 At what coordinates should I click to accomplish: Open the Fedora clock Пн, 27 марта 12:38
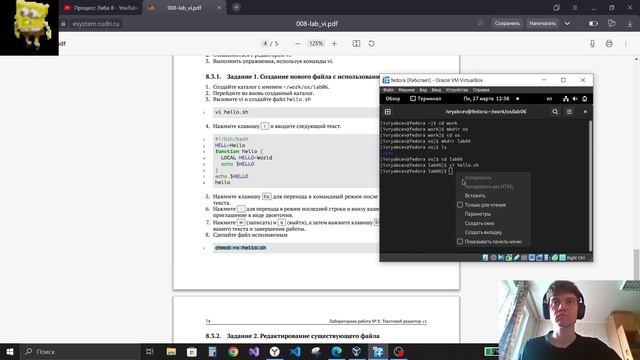[x=486, y=99]
